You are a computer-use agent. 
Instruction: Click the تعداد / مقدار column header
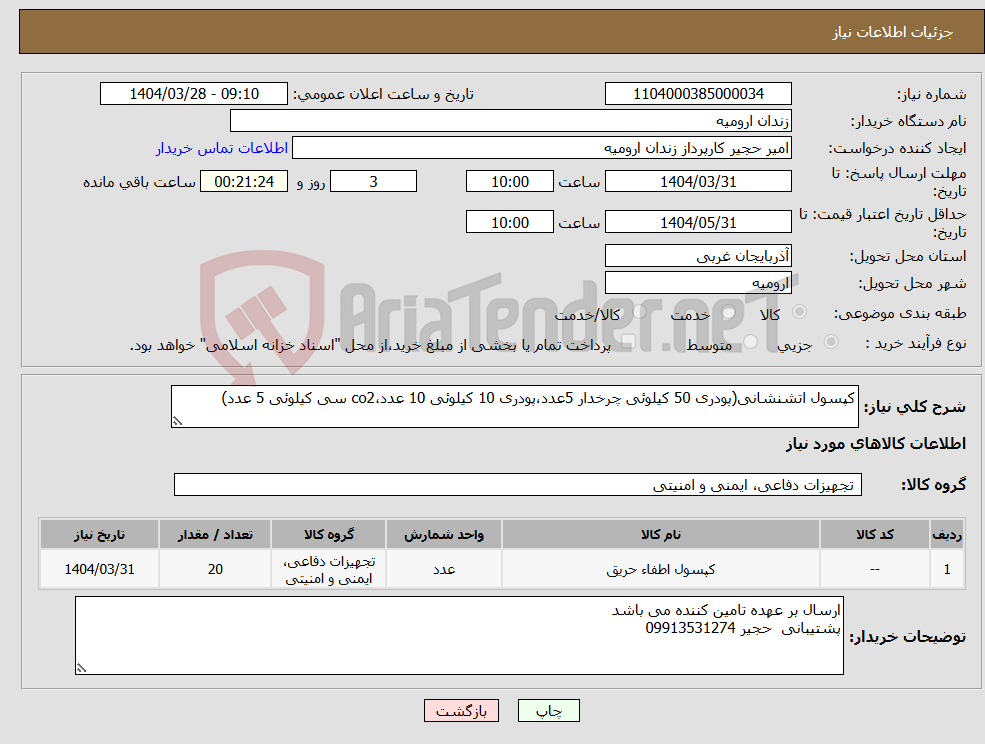pos(215,534)
